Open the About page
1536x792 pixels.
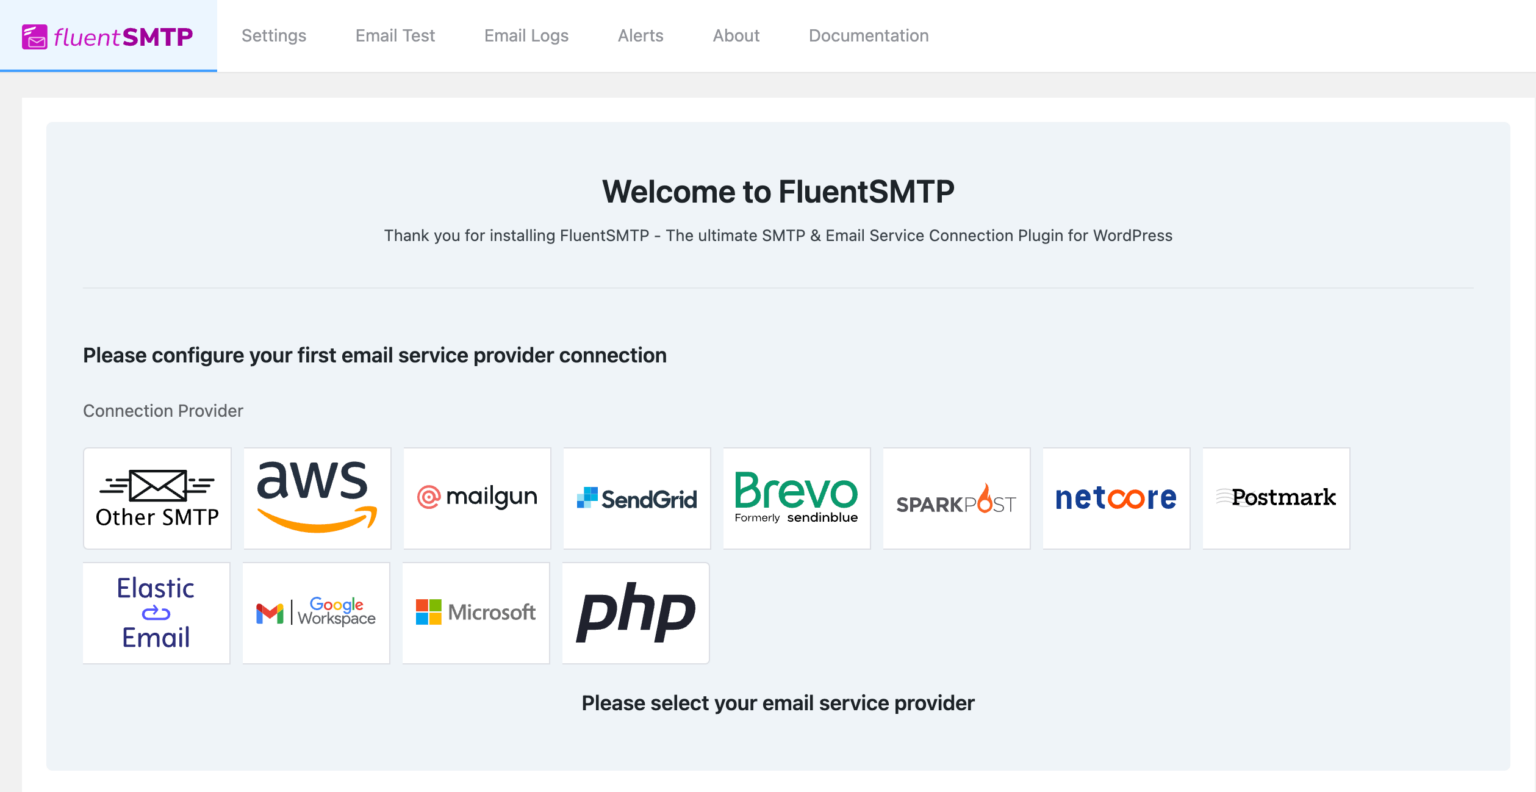click(x=736, y=35)
